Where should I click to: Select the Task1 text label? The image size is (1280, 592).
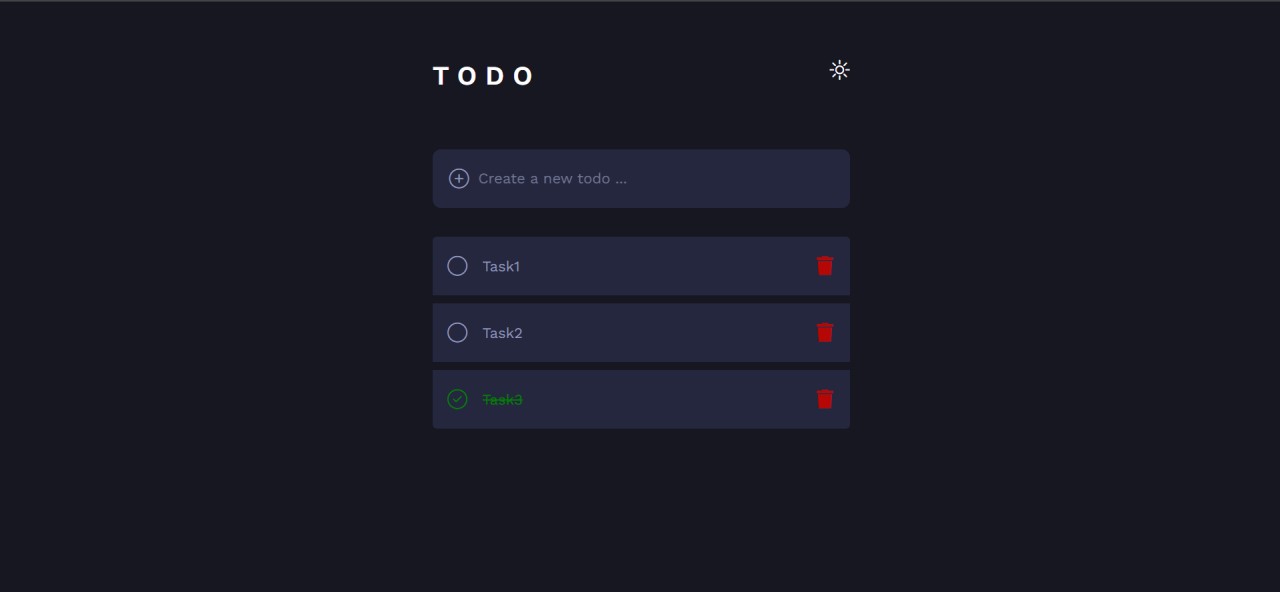(x=501, y=267)
